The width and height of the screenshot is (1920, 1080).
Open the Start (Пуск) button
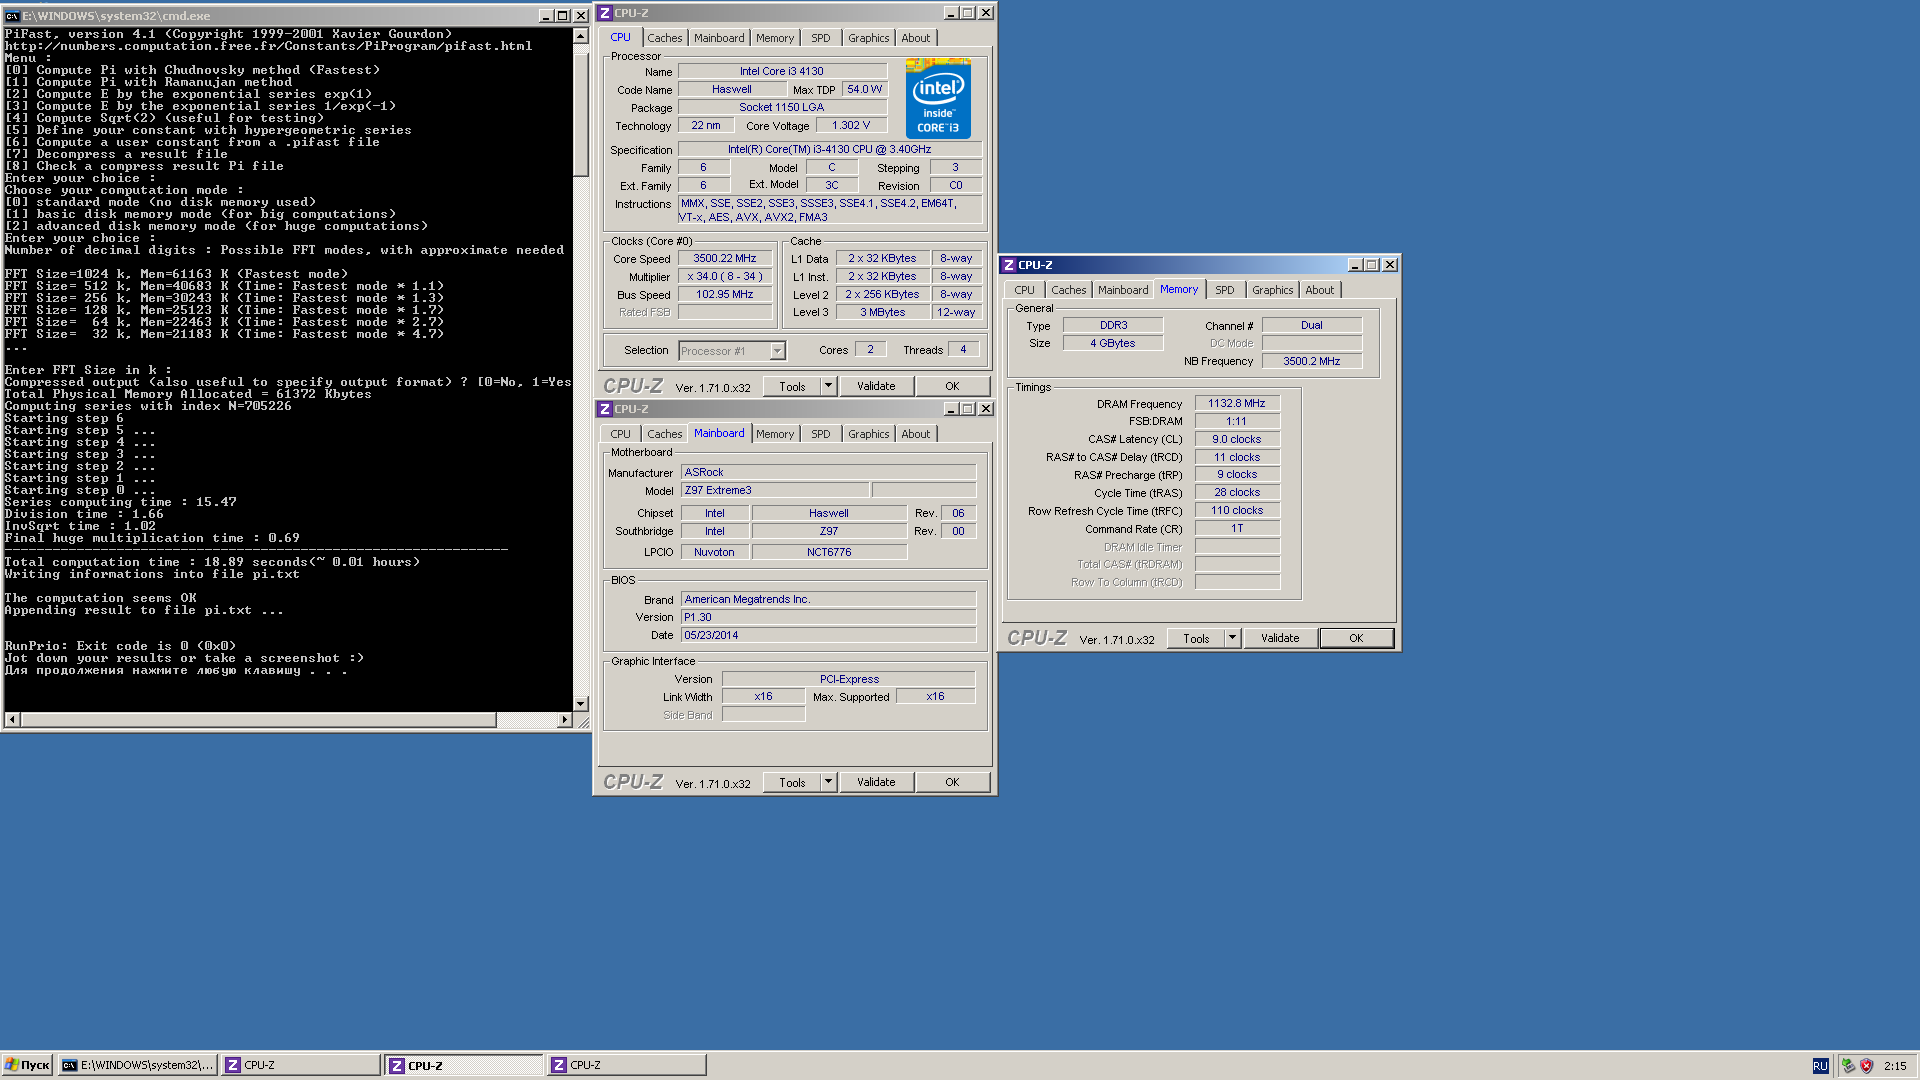[x=27, y=1065]
